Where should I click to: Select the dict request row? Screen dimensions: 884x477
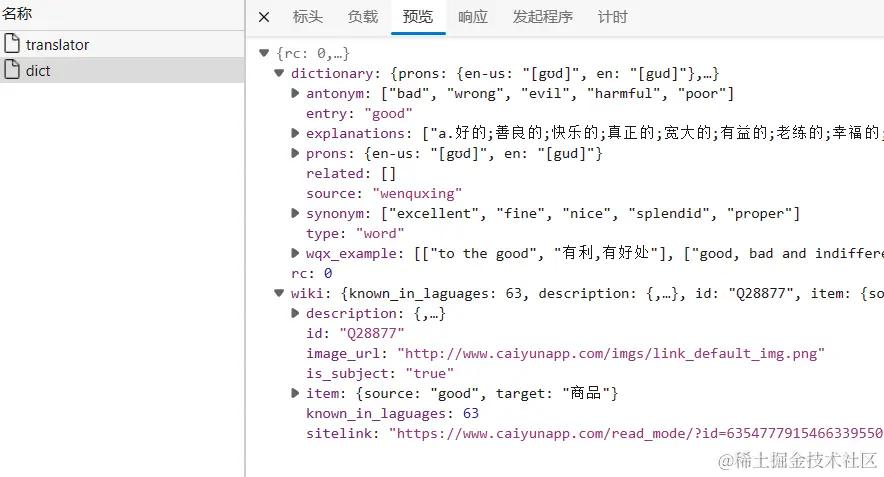click(122, 70)
